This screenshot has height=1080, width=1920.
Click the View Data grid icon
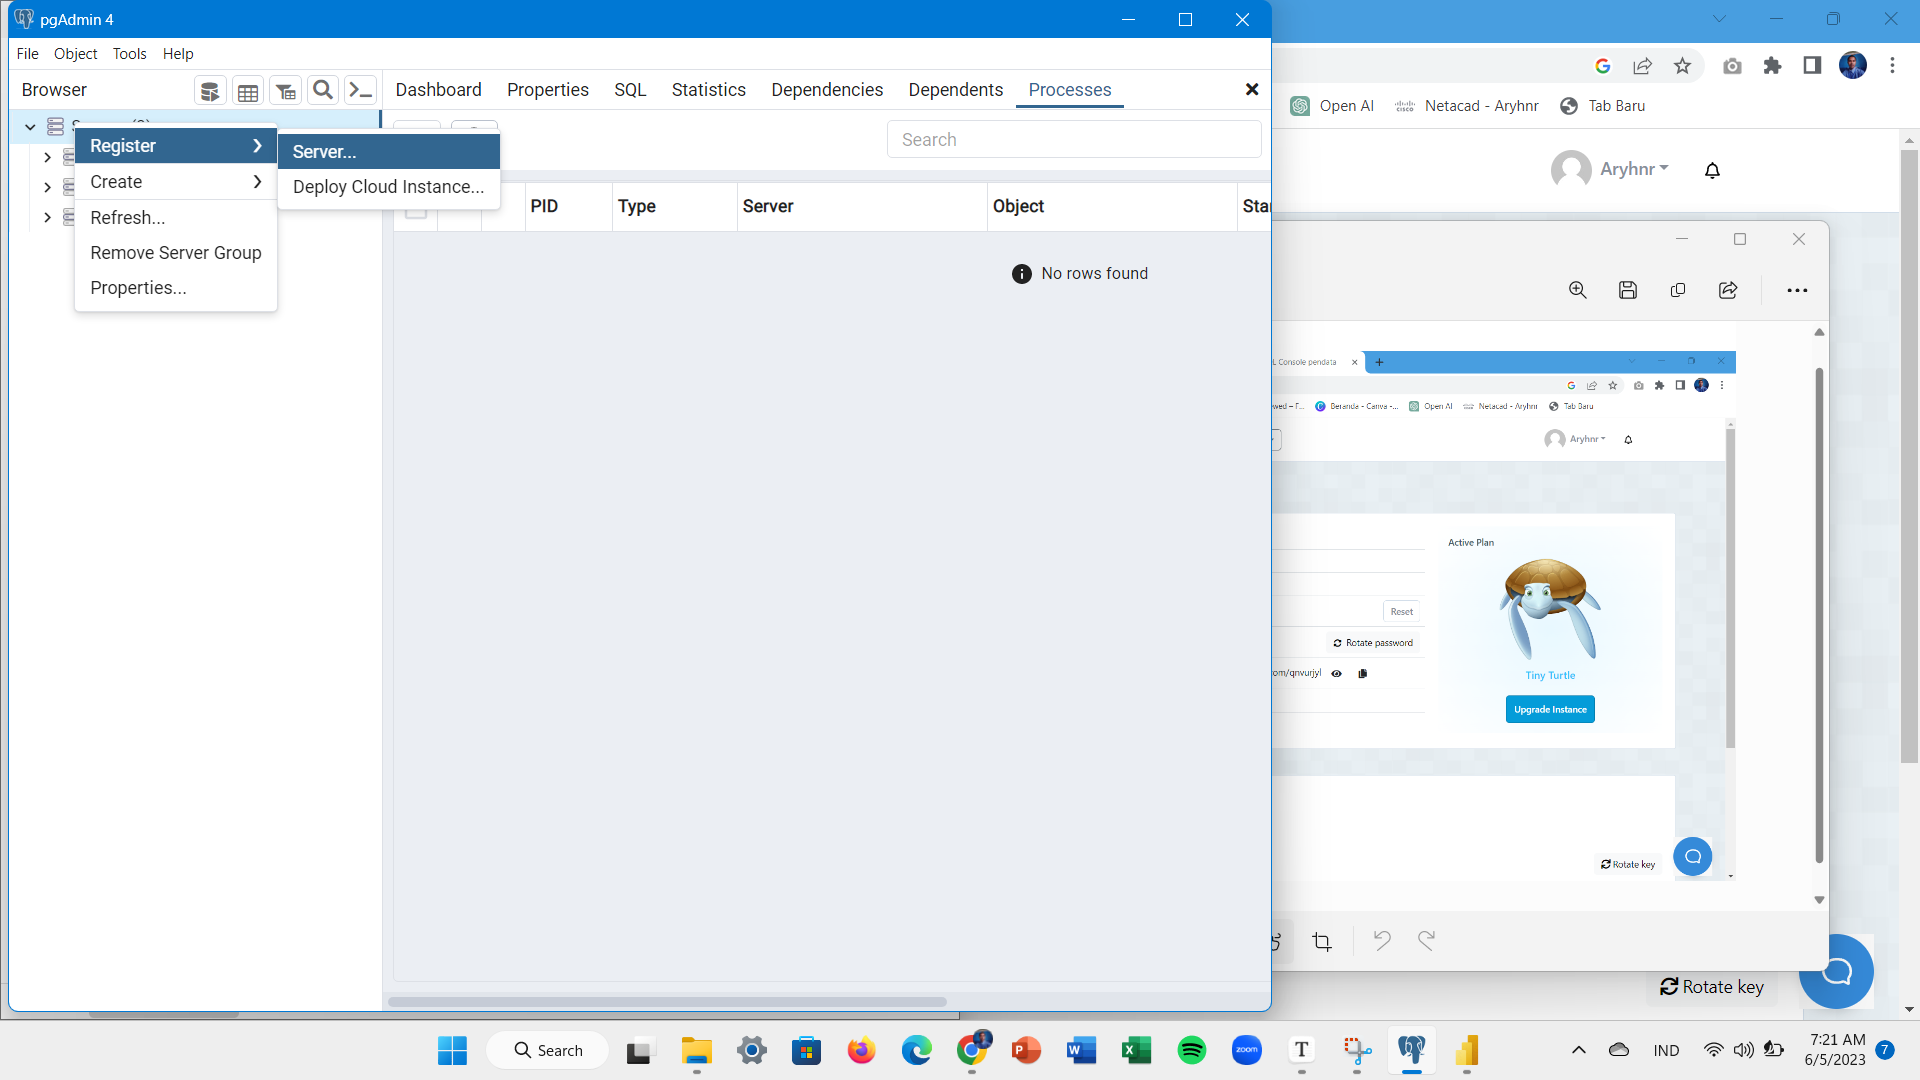click(247, 91)
